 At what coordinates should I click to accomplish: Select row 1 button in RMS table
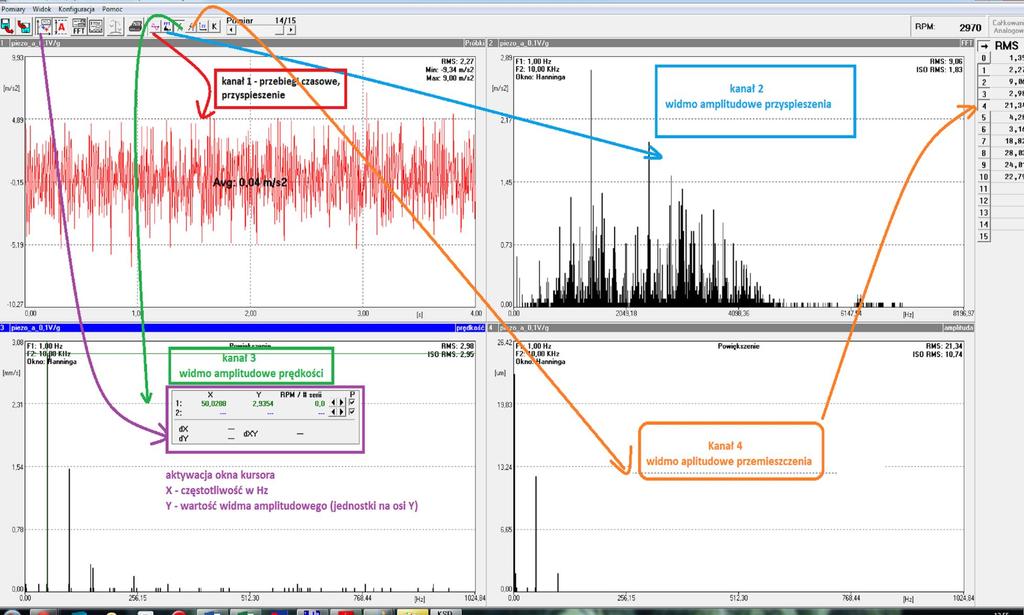pos(984,70)
